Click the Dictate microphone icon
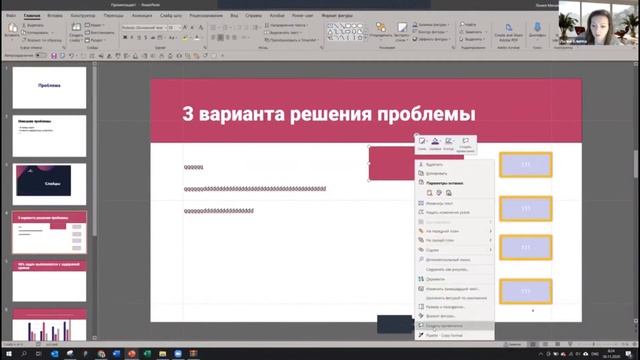The width and height of the screenshot is (640, 360). pos(537,27)
